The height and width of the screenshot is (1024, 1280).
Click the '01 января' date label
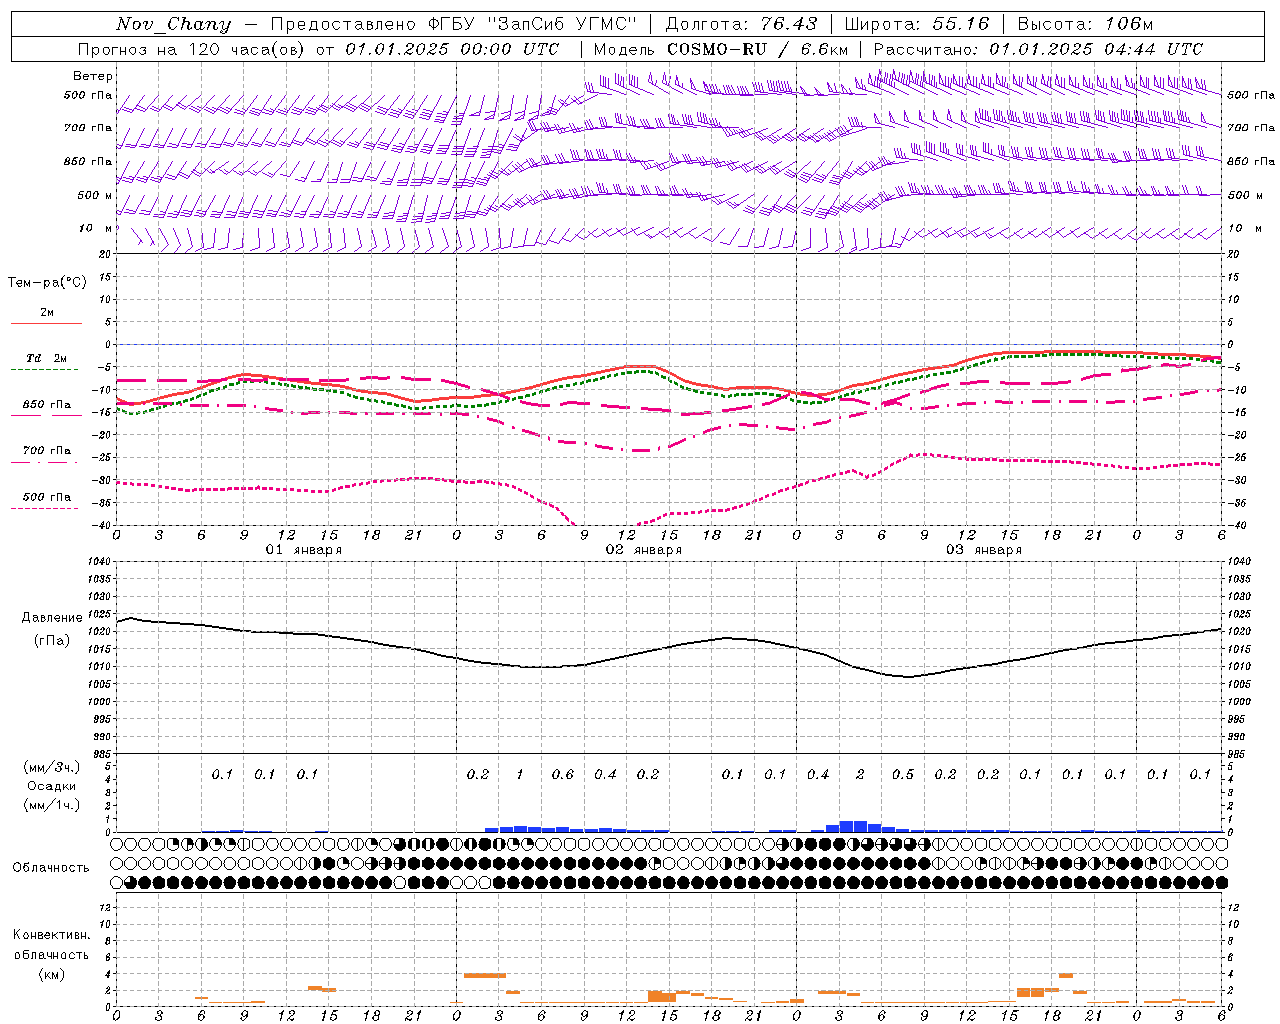pos(303,550)
